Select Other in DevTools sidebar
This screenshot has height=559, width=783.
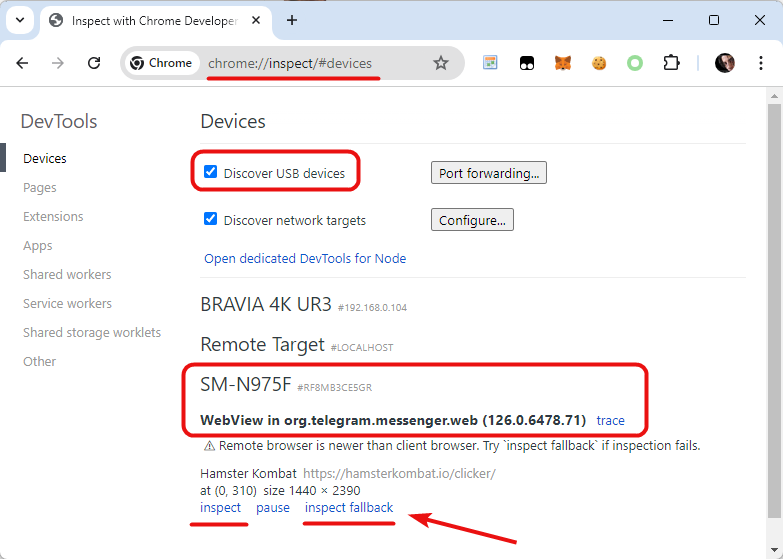click(x=39, y=362)
